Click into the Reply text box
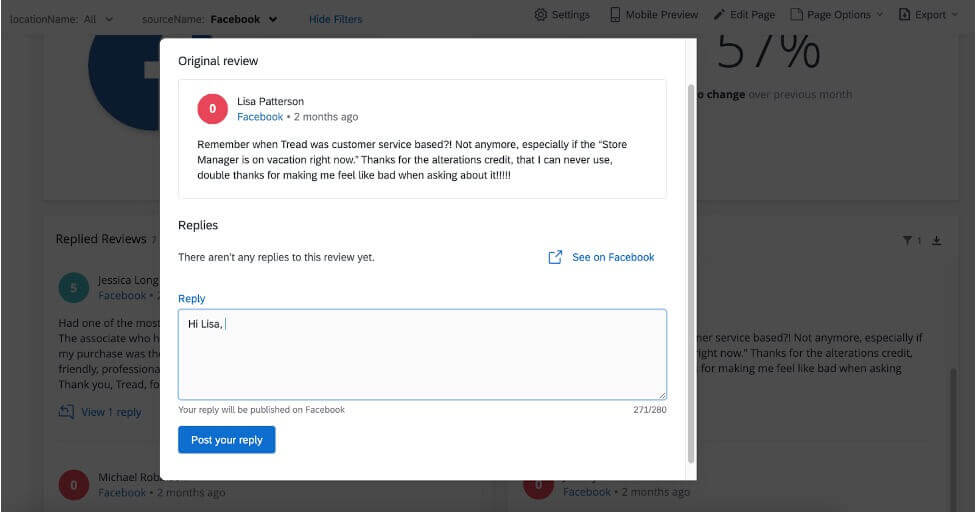 (x=422, y=355)
